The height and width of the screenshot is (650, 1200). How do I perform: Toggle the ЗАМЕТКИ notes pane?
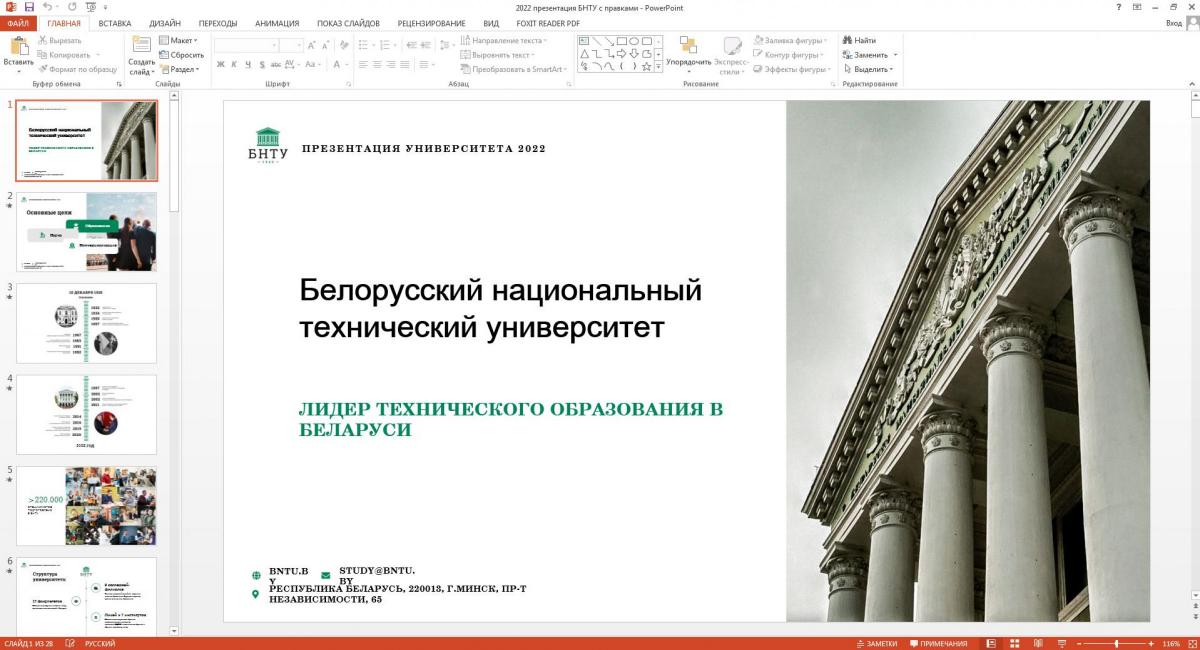875,643
